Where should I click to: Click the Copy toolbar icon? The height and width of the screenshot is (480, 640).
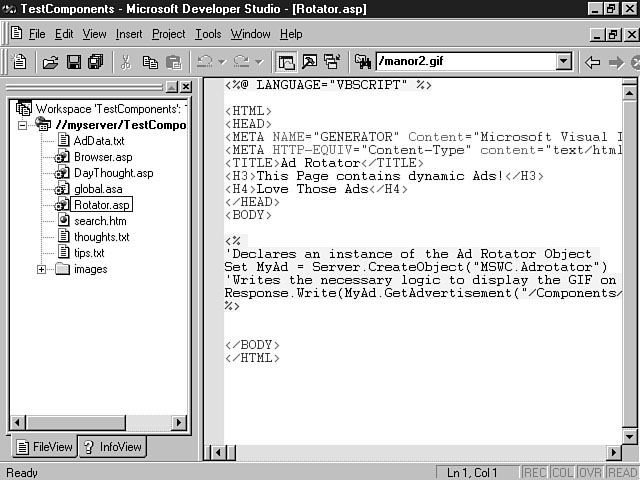150,62
